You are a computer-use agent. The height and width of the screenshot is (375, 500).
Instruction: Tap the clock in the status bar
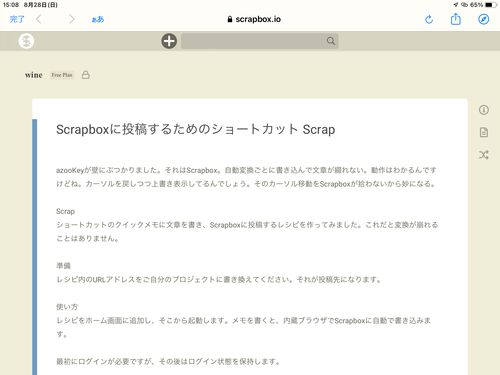click(11, 5)
